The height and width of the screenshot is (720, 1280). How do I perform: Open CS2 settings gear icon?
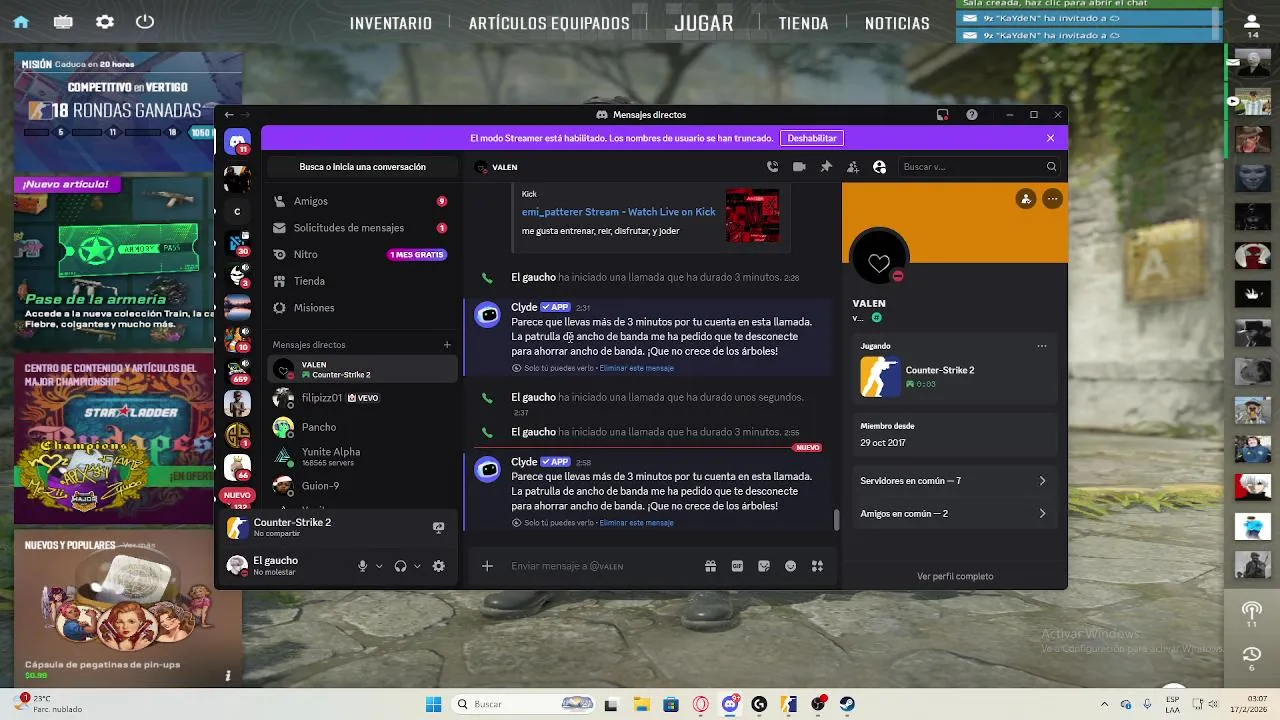[104, 22]
